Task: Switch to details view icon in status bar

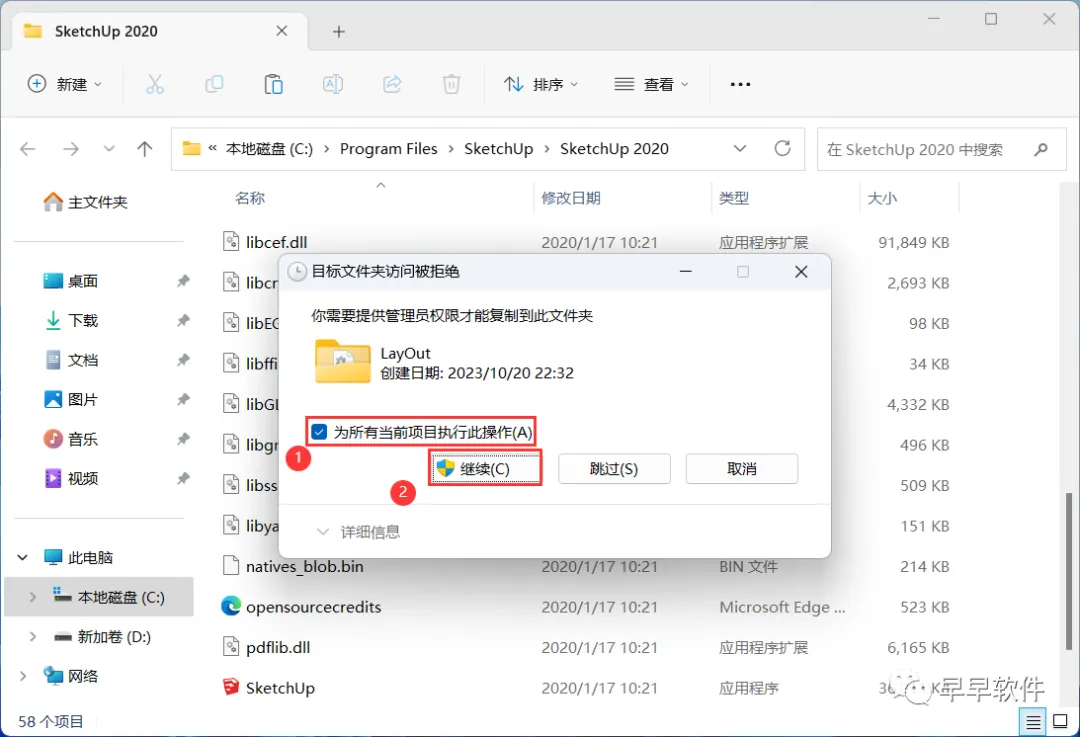Action: point(1033,722)
